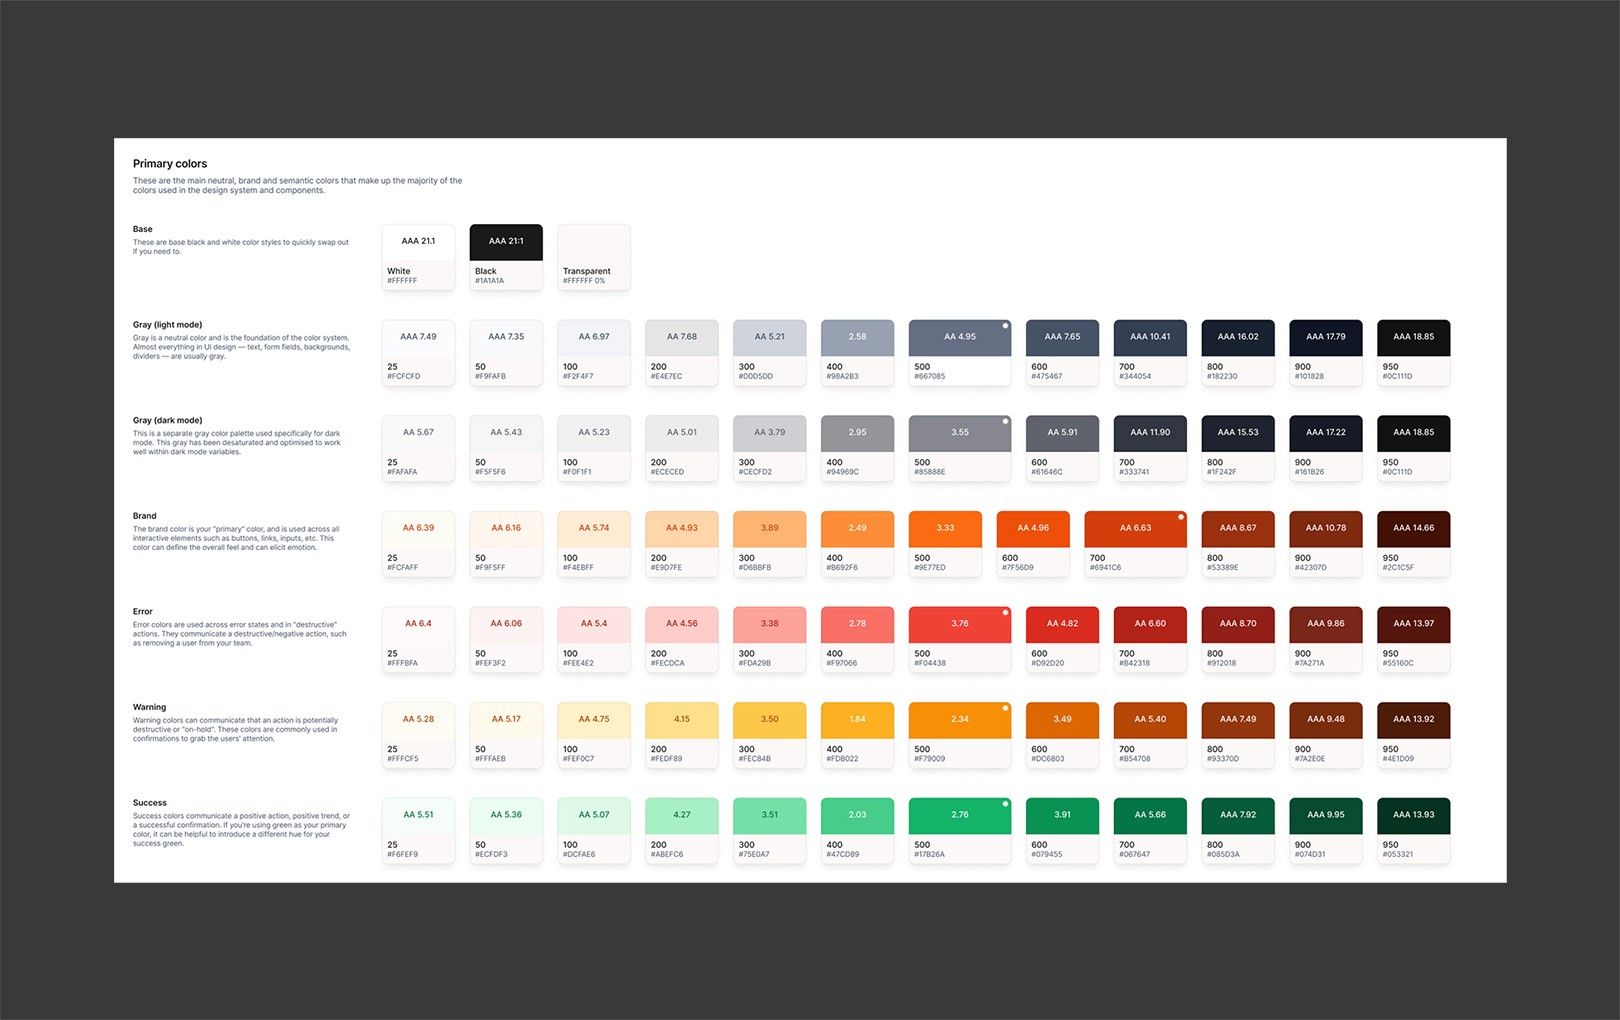Select the "Gray (dark mode)" section label
This screenshot has width=1620, height=1020.
[167, 420]
